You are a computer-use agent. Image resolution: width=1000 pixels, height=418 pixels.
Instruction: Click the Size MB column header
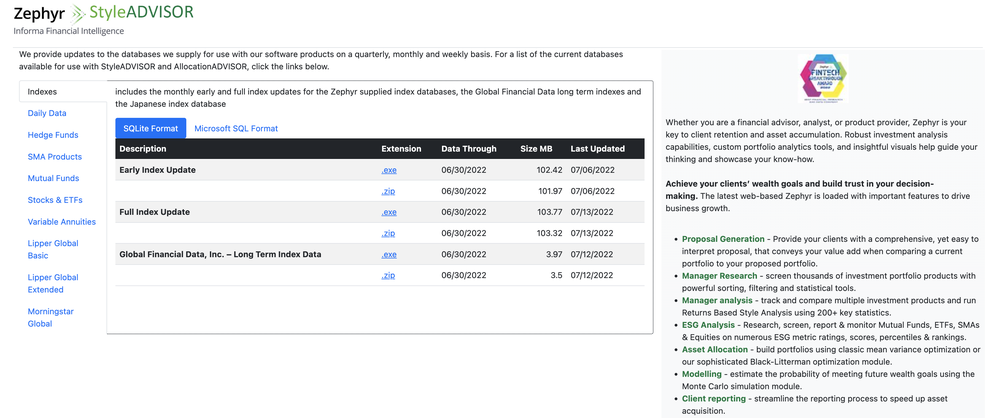point(536,149)
